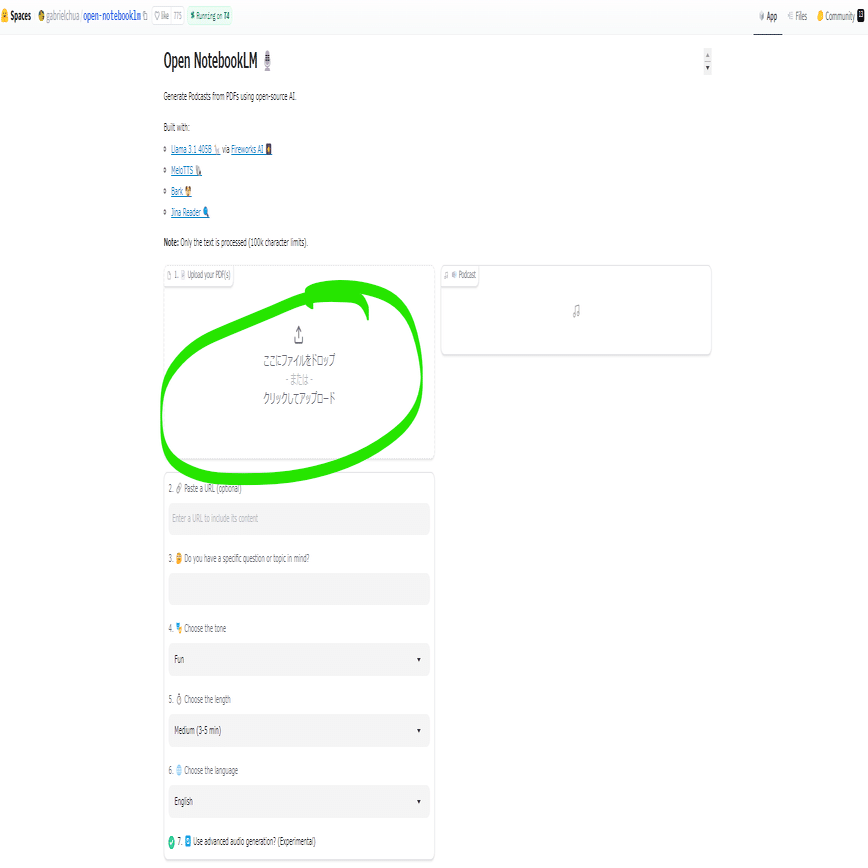Open the MeloTTS link

coord(186,170)
